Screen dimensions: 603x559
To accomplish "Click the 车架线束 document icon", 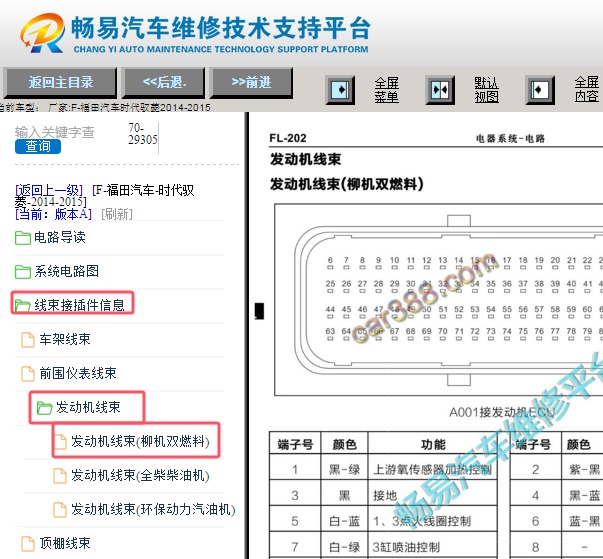I will pos(28,339).
